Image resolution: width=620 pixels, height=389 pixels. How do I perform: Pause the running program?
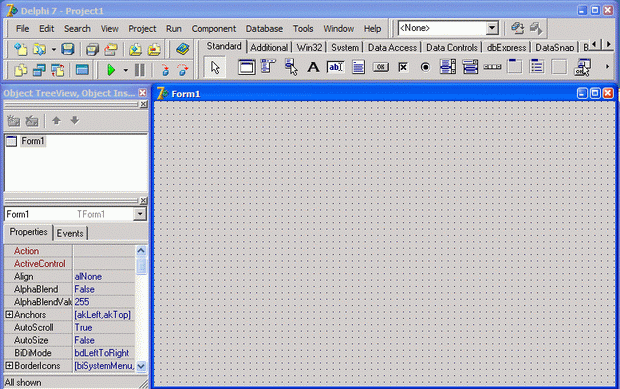pyautogui.click(x=140, y=70)
